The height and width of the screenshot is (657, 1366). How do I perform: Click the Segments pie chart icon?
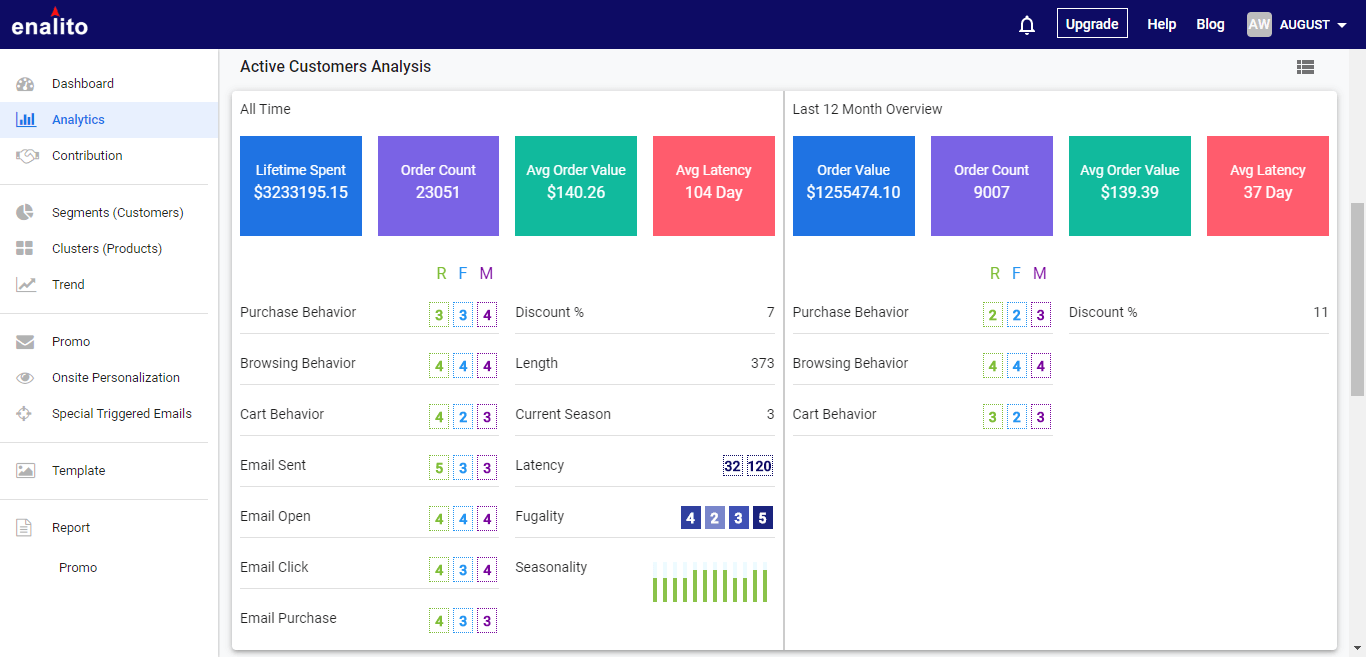click(26, 213)
